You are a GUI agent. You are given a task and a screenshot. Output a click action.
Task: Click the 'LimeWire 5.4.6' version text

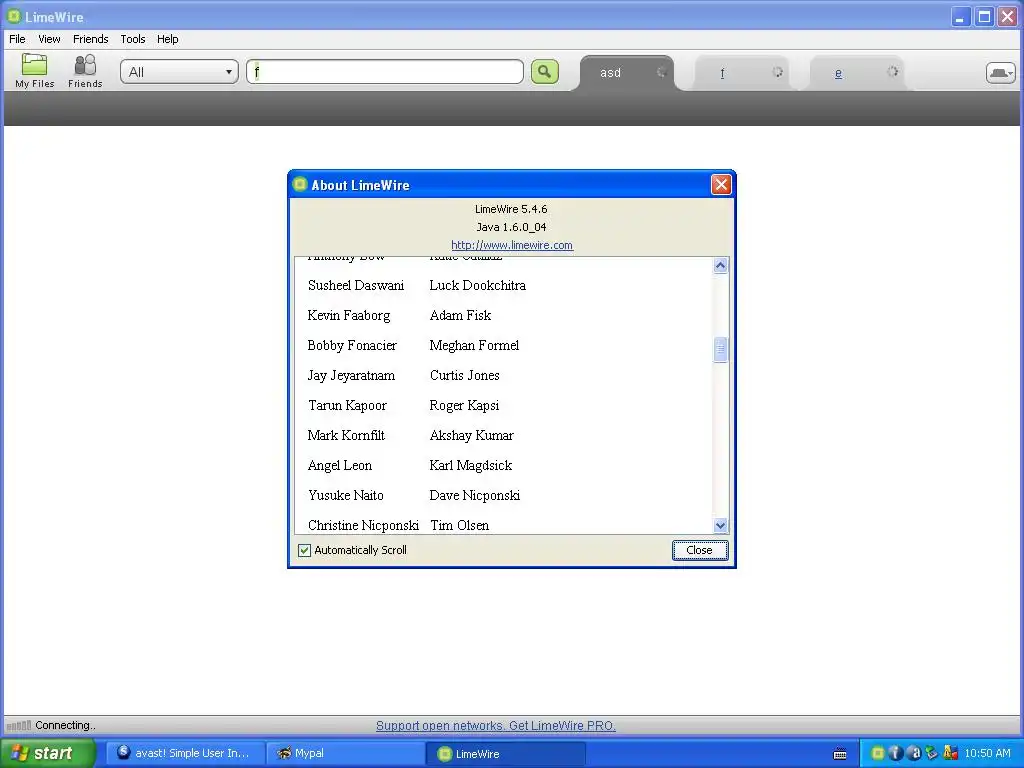click(x=511, y=209)
